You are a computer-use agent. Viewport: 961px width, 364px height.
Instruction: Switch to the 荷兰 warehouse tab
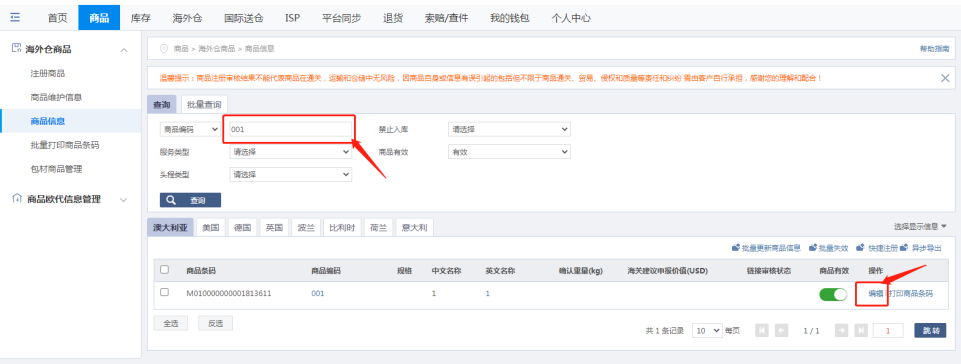click(x=378, y=227)
